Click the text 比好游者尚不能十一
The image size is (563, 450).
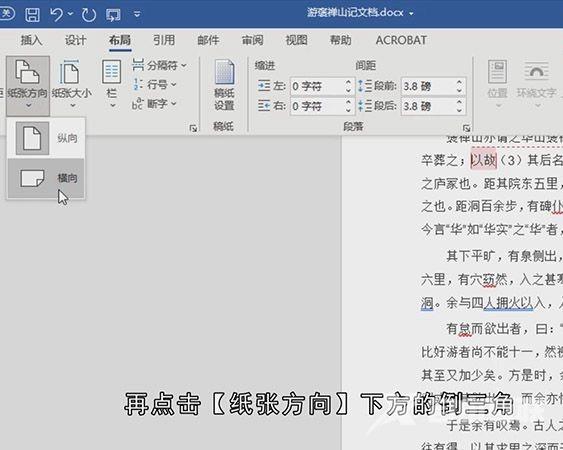(x=478, y=352)
